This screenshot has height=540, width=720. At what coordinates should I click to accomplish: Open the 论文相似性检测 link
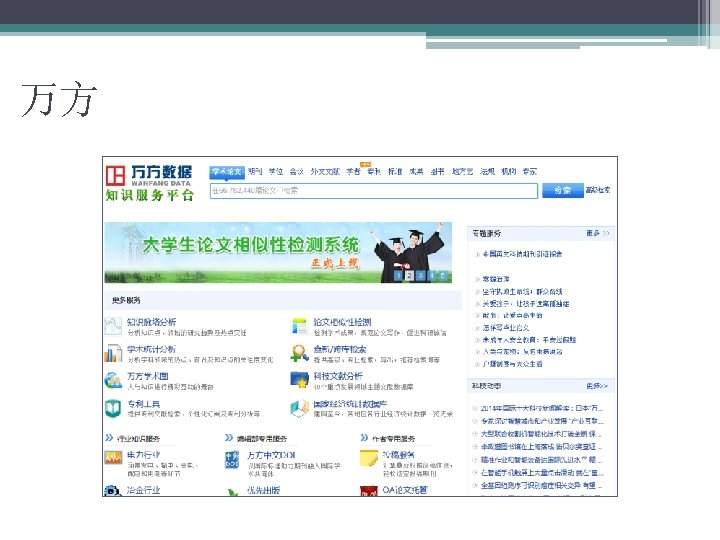pos(343,322)
